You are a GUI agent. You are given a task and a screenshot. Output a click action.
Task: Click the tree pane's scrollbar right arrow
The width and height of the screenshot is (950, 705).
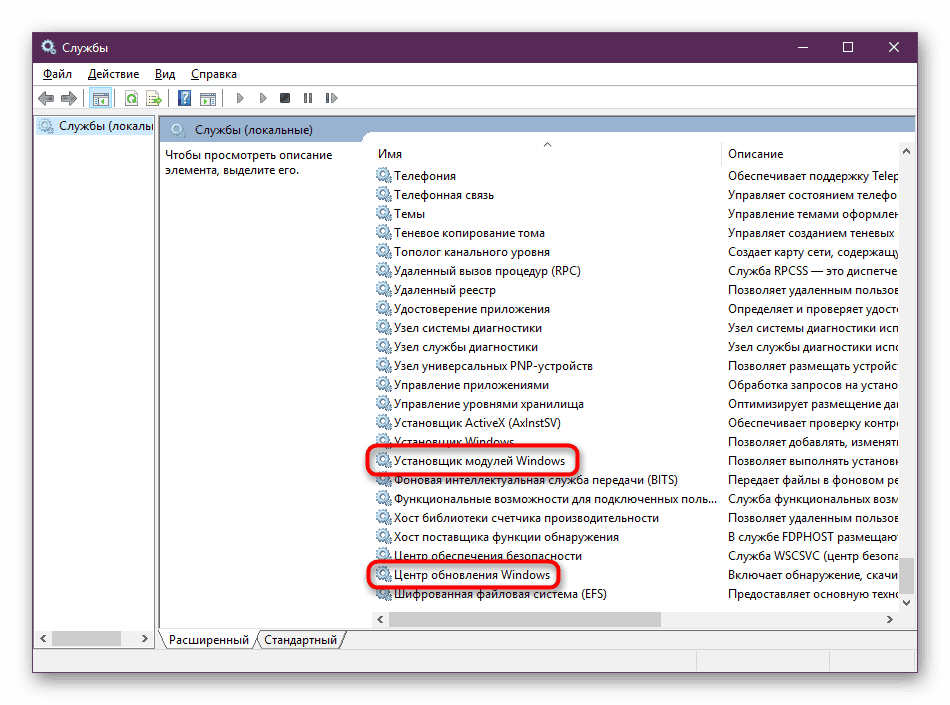click(144, 638)
